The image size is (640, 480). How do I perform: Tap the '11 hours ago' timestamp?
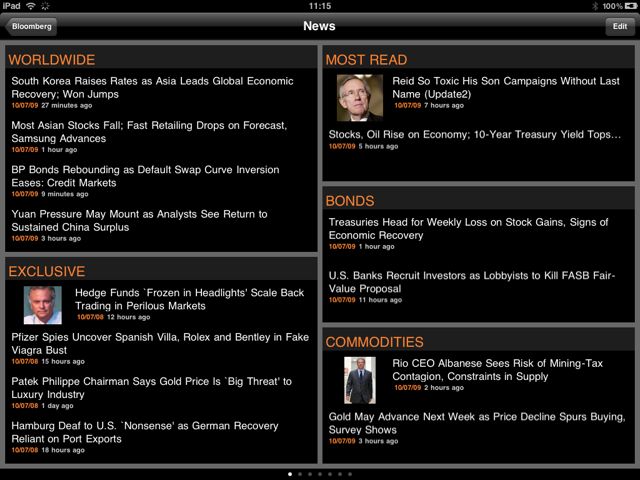[380, 300]
